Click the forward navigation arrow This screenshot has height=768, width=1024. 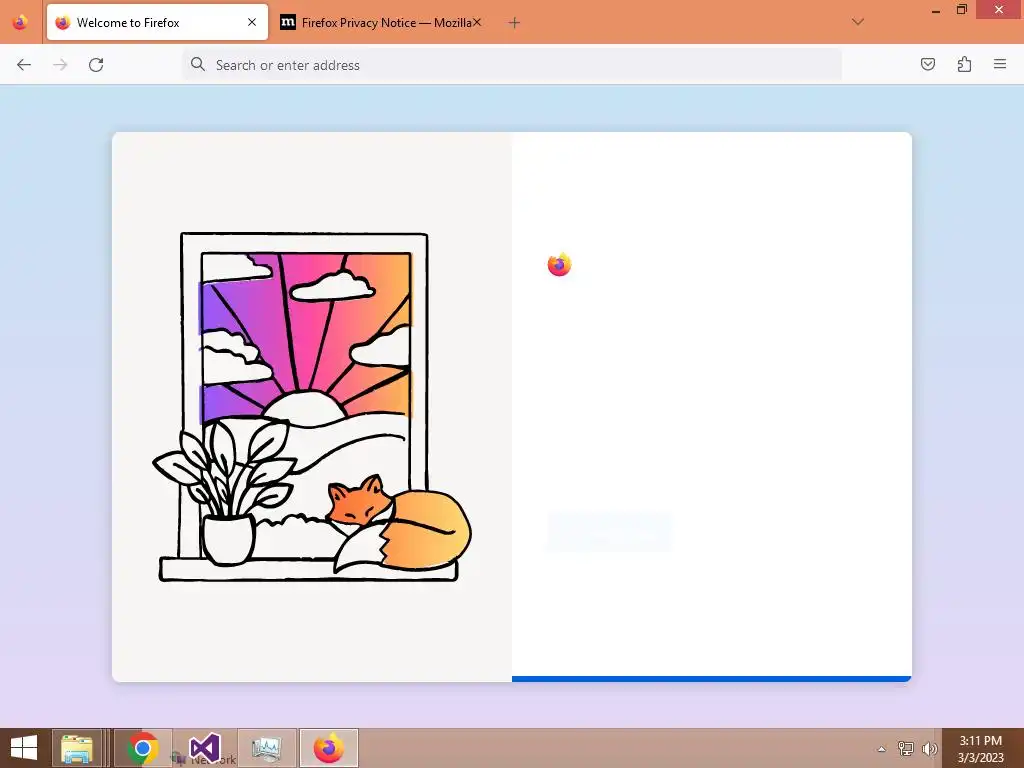click(x=60, y=65)
